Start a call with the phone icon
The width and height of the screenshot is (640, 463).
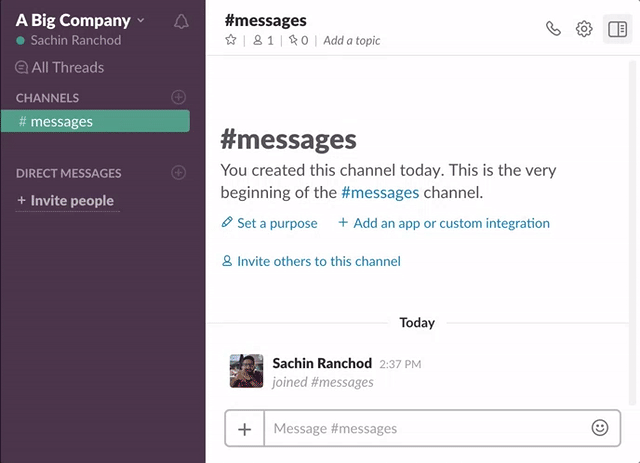553,29
